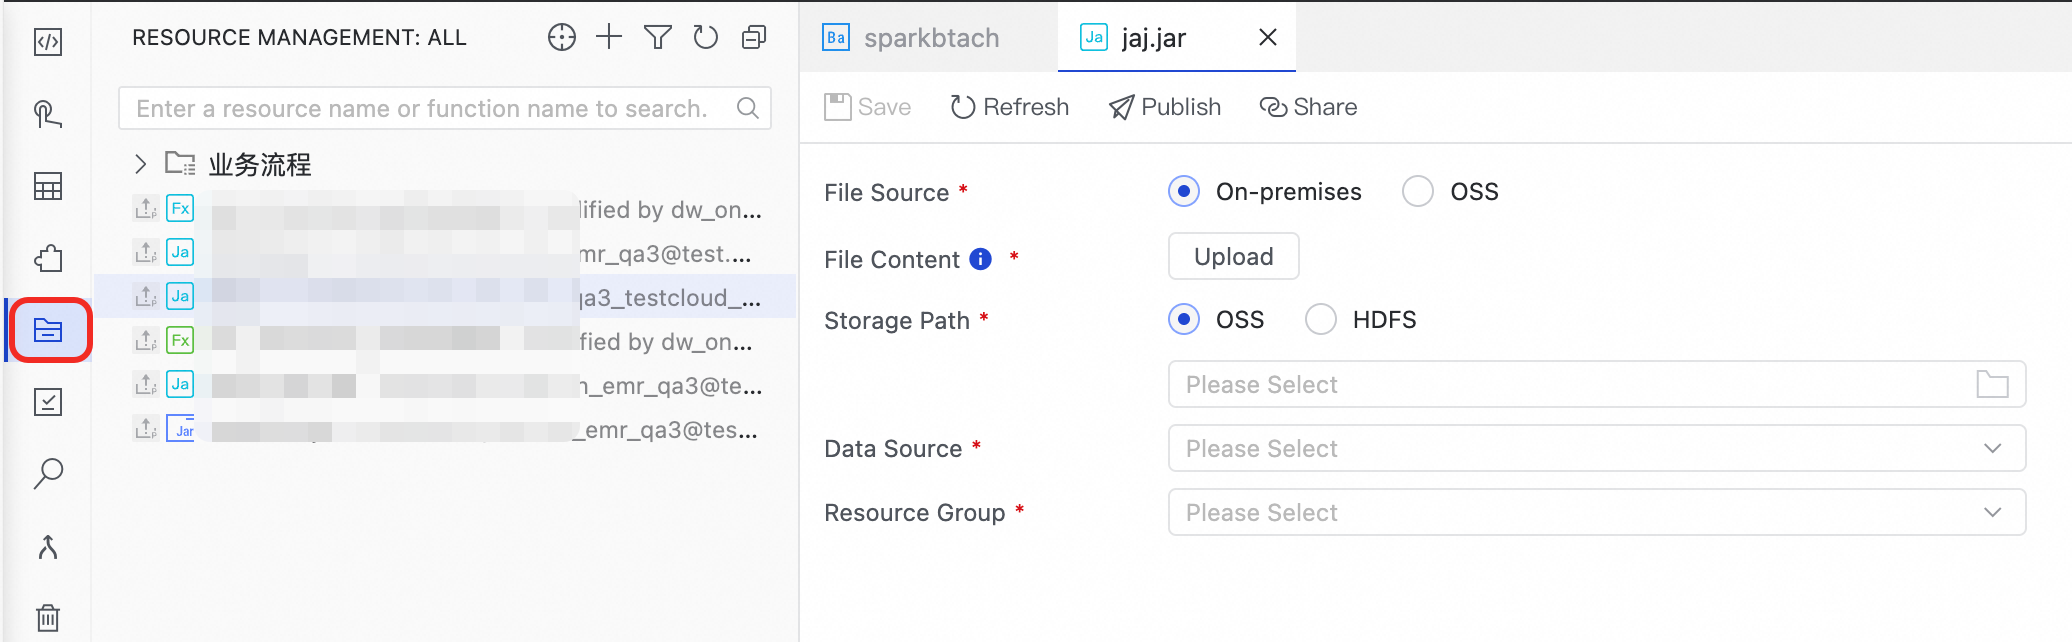Image resolution: width=2072 pixels, height=642 pixels.
Task: Select OSS as the File Source
Action: point(1418,191)
